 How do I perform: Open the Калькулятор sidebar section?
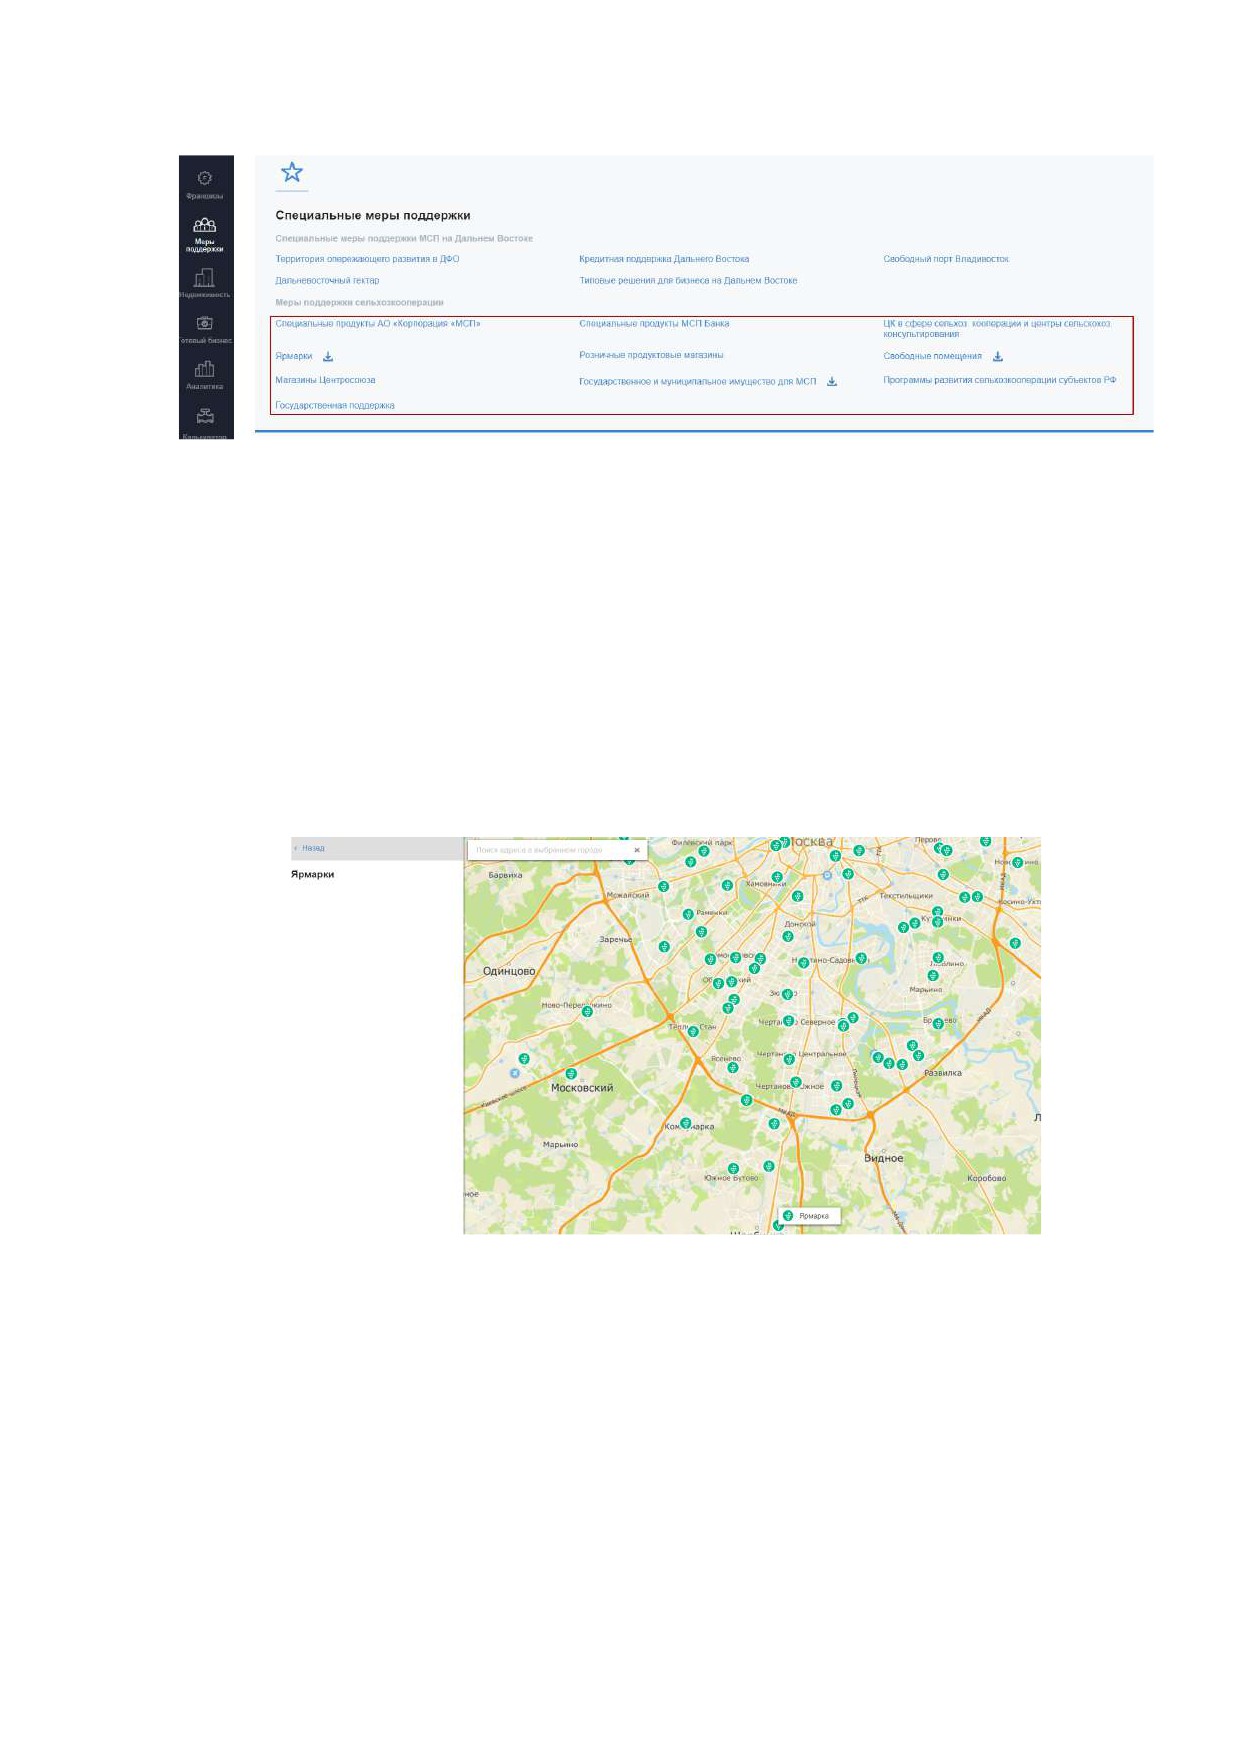(205, 422)
